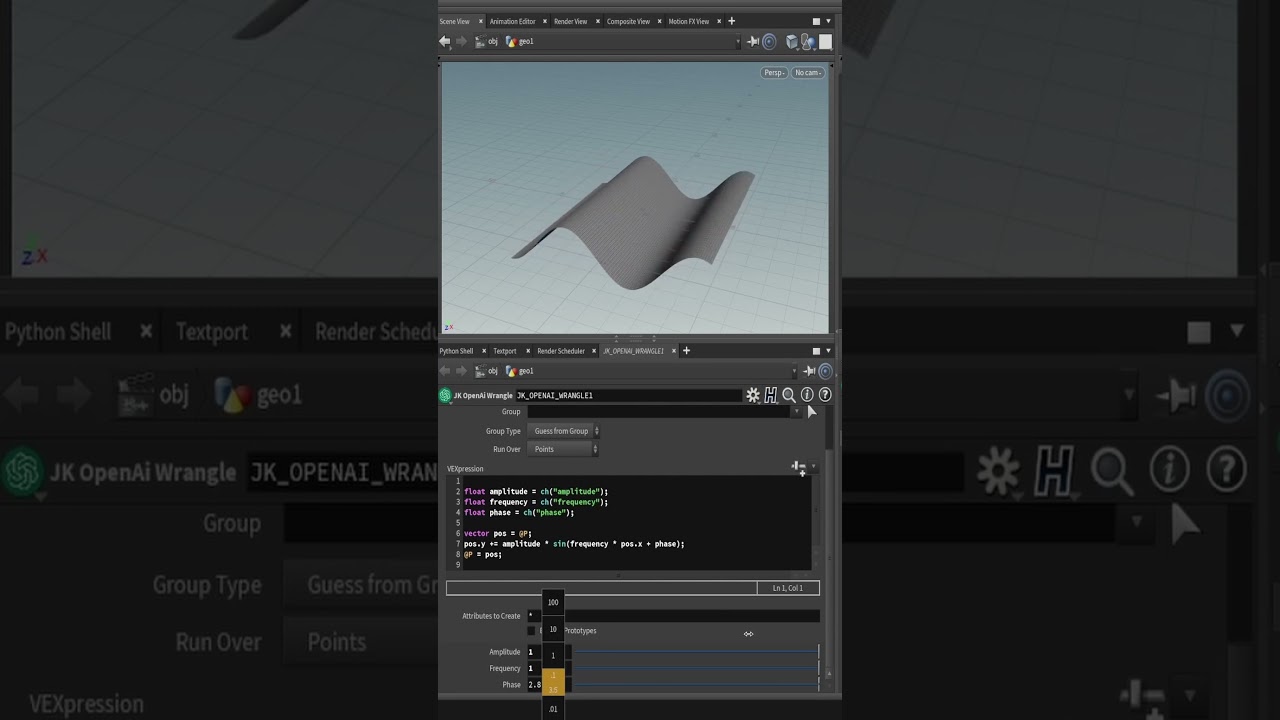Image resolution: width=1280 pixels, height=720 pixels.
Task: Click the JK OpenAi Wrangle node icon
Action: (x=446, y=395)
